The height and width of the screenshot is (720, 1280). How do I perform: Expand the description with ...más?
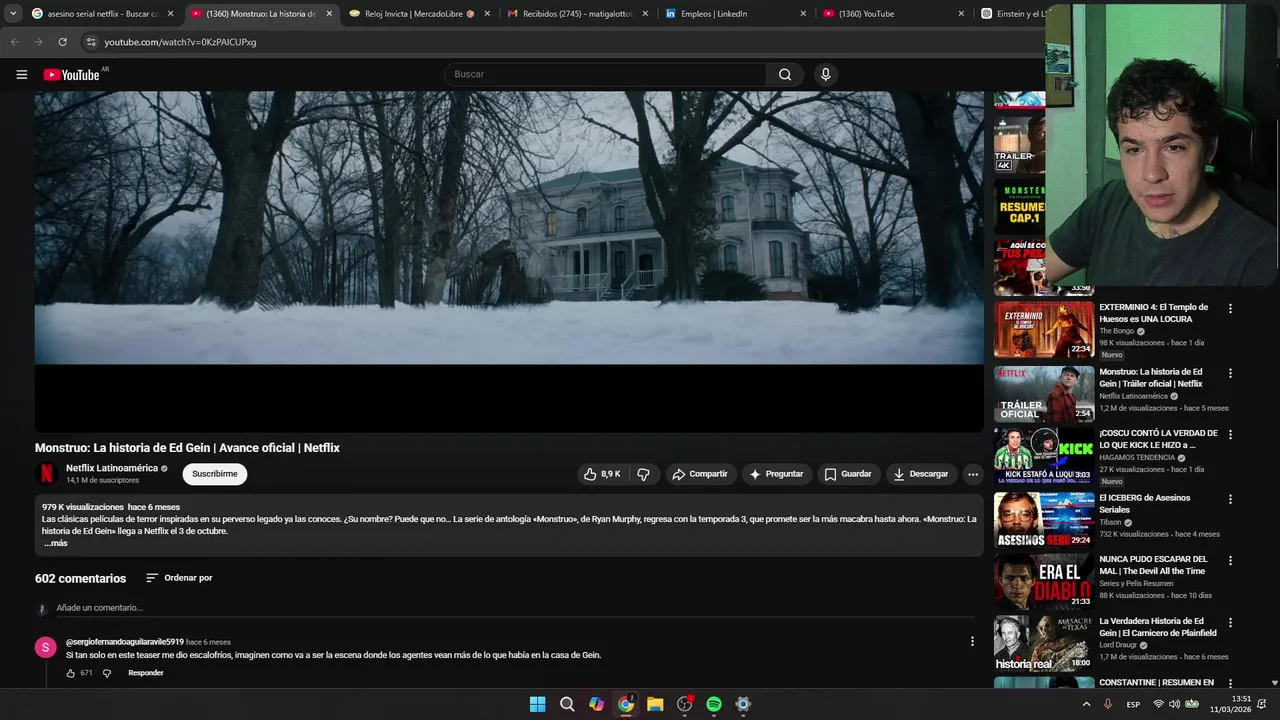[55, 543]
